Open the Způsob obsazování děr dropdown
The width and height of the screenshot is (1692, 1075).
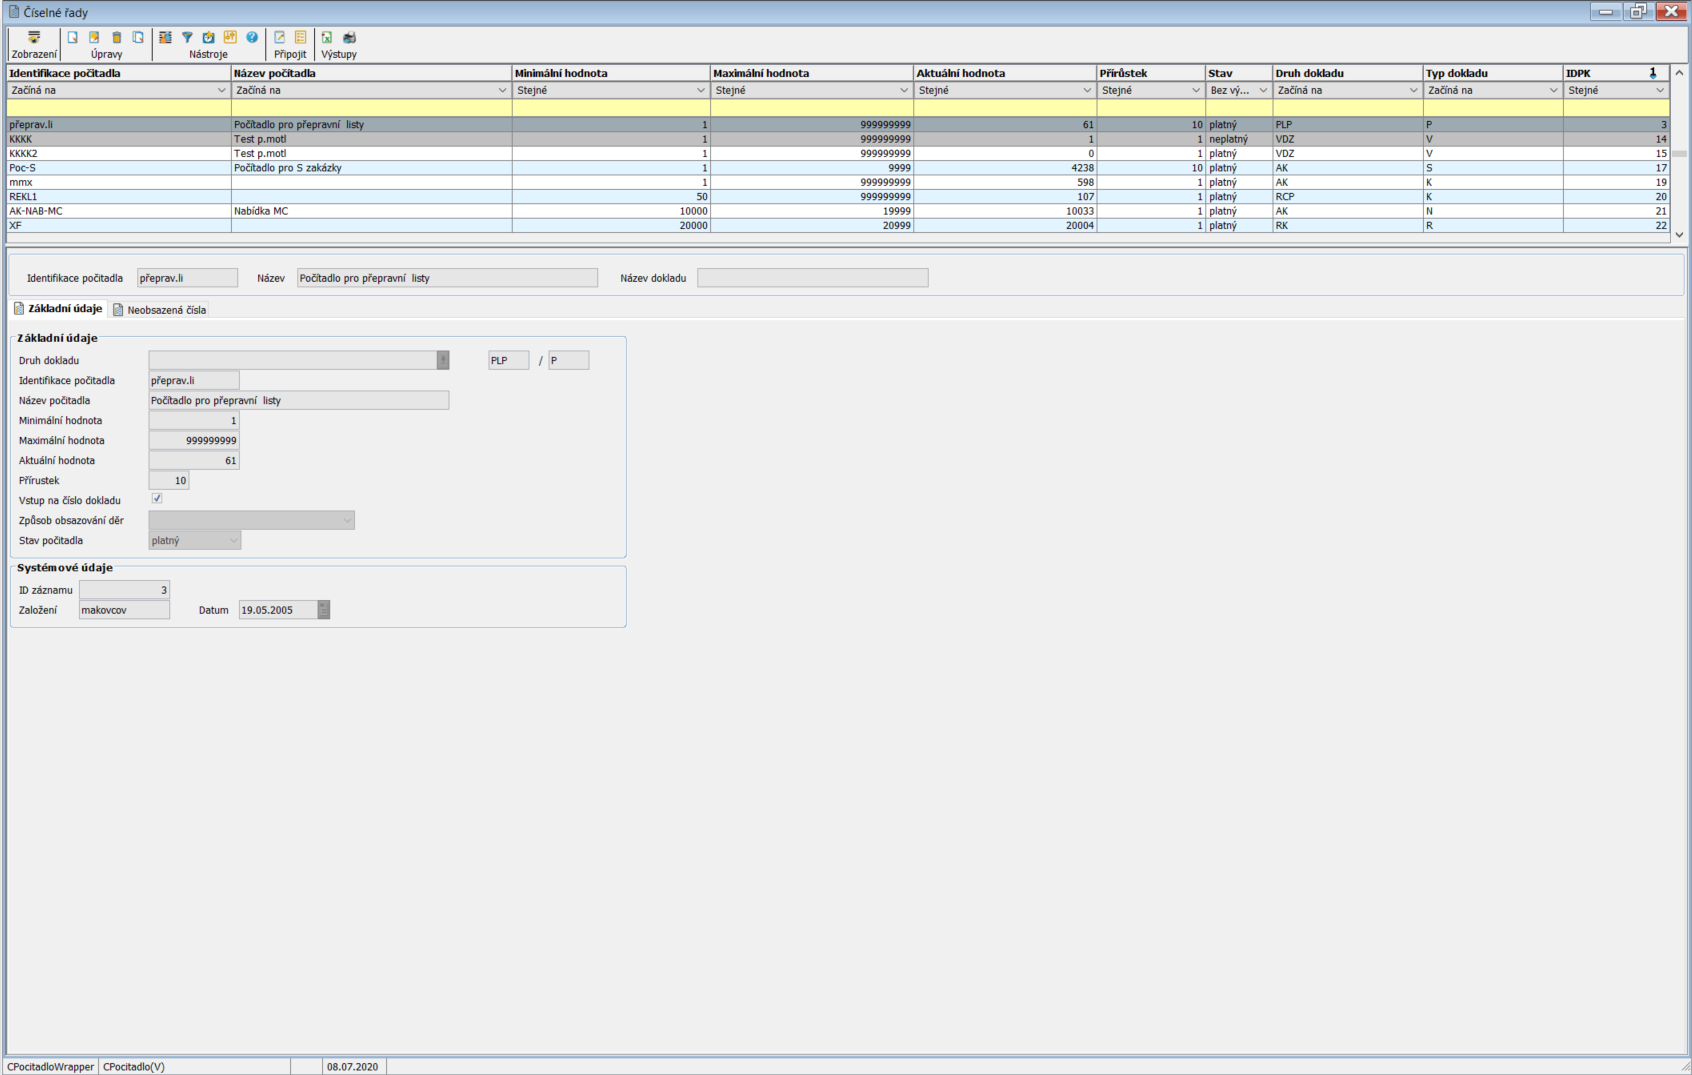coord(347,521)
